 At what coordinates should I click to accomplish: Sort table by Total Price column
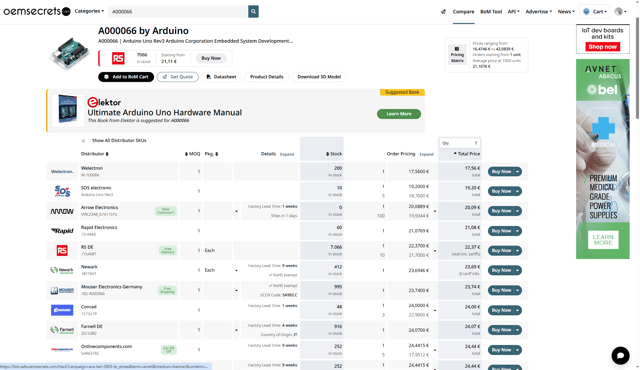(x=467, y=154)
